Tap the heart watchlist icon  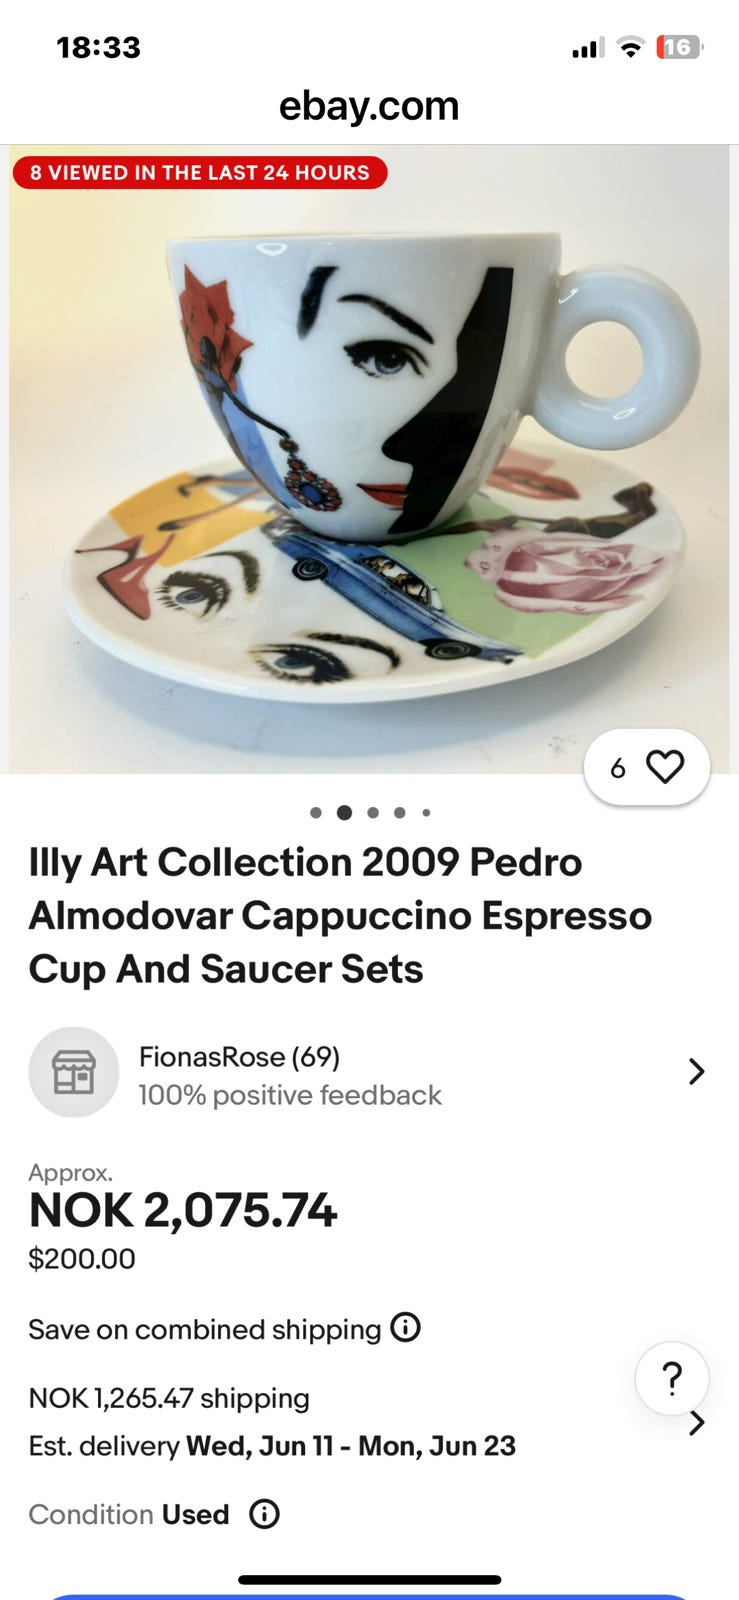pyautogui.click(x=665, y=767)
